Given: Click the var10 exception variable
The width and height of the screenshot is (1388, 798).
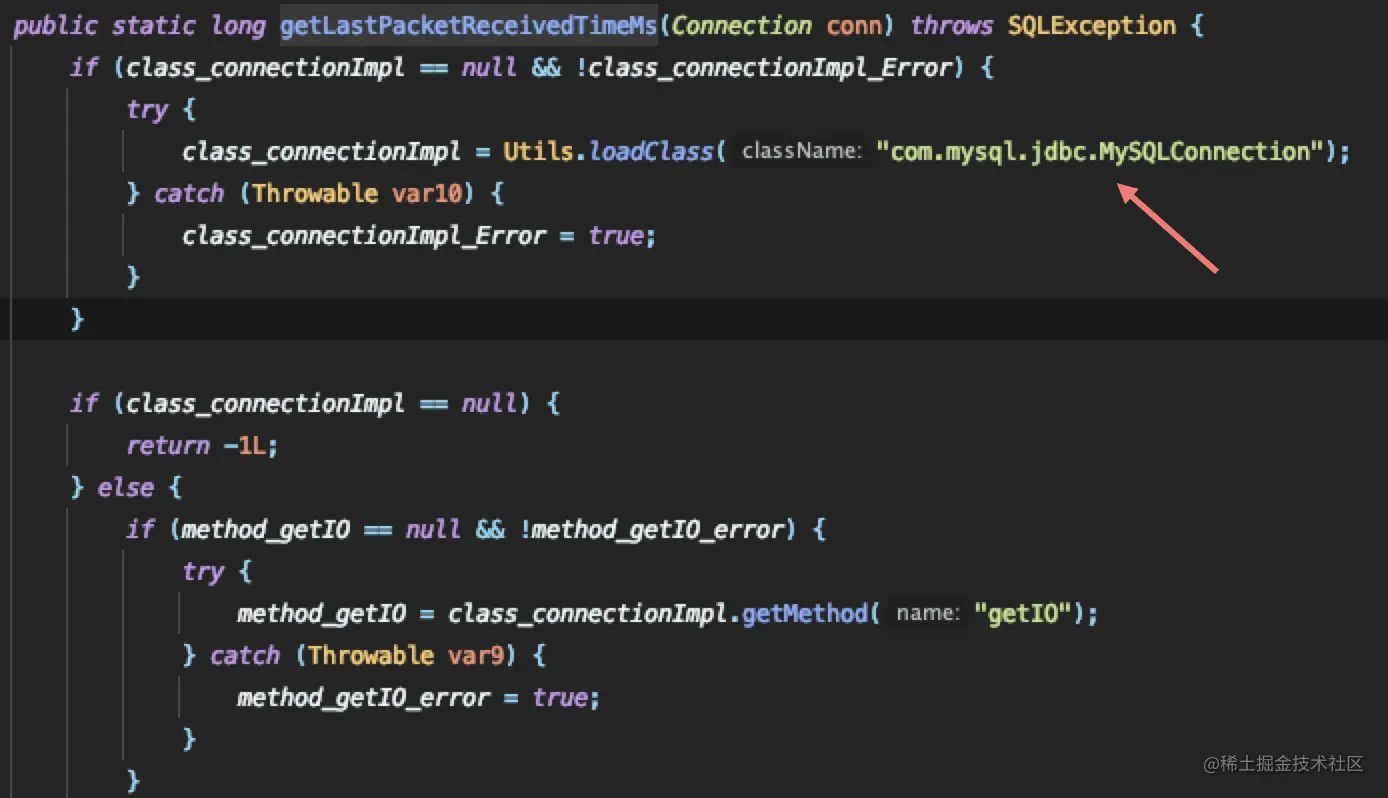Looking at the screenshot, I should 428,193.
